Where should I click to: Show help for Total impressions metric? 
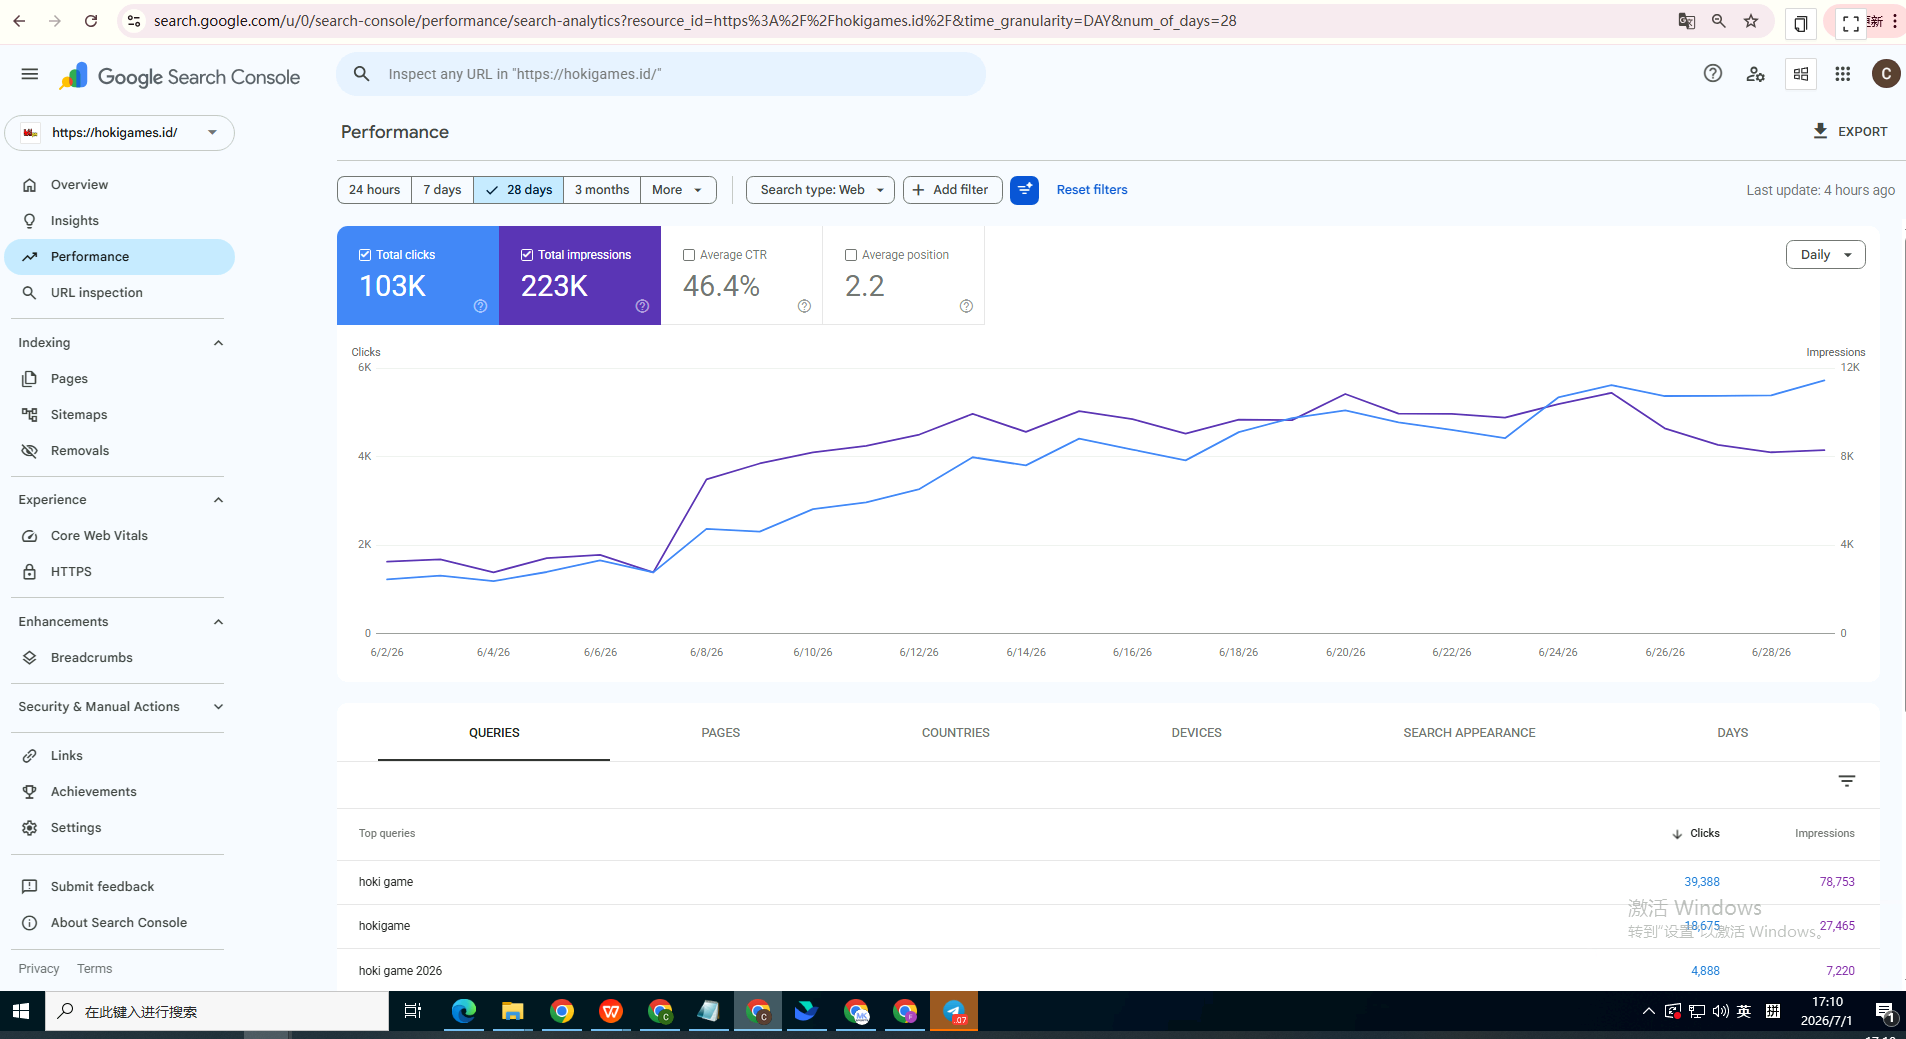(x=642, y=306)
